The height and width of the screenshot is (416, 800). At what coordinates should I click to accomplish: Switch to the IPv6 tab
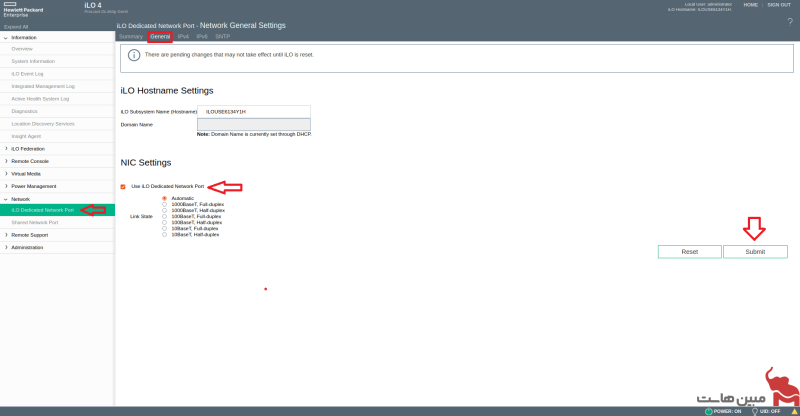[x=202, y=37]
